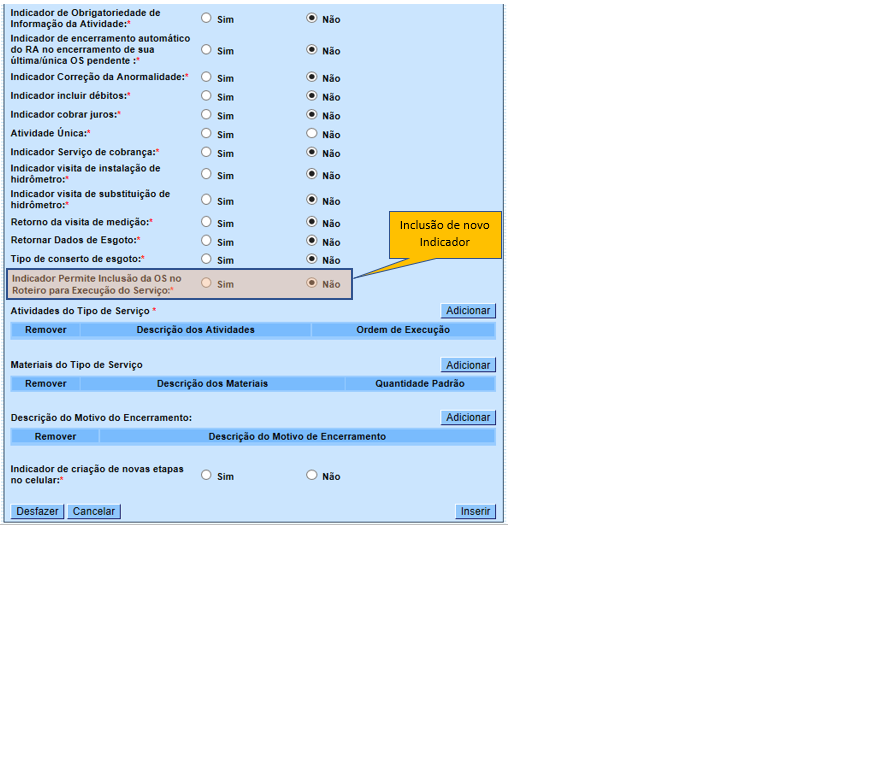This screenshot has height=769, width=882.
Task: Select Sim for Indicador Correção da Anormalidade
Action: (x=206, y=77)
